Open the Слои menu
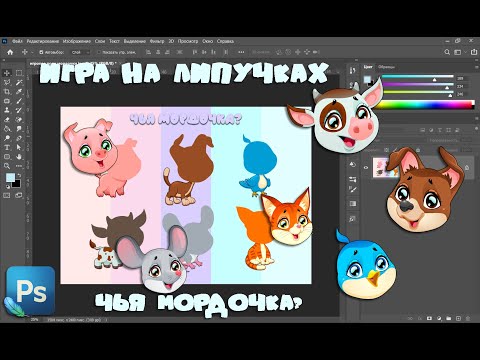480x360 pixels. click(100, 41)
